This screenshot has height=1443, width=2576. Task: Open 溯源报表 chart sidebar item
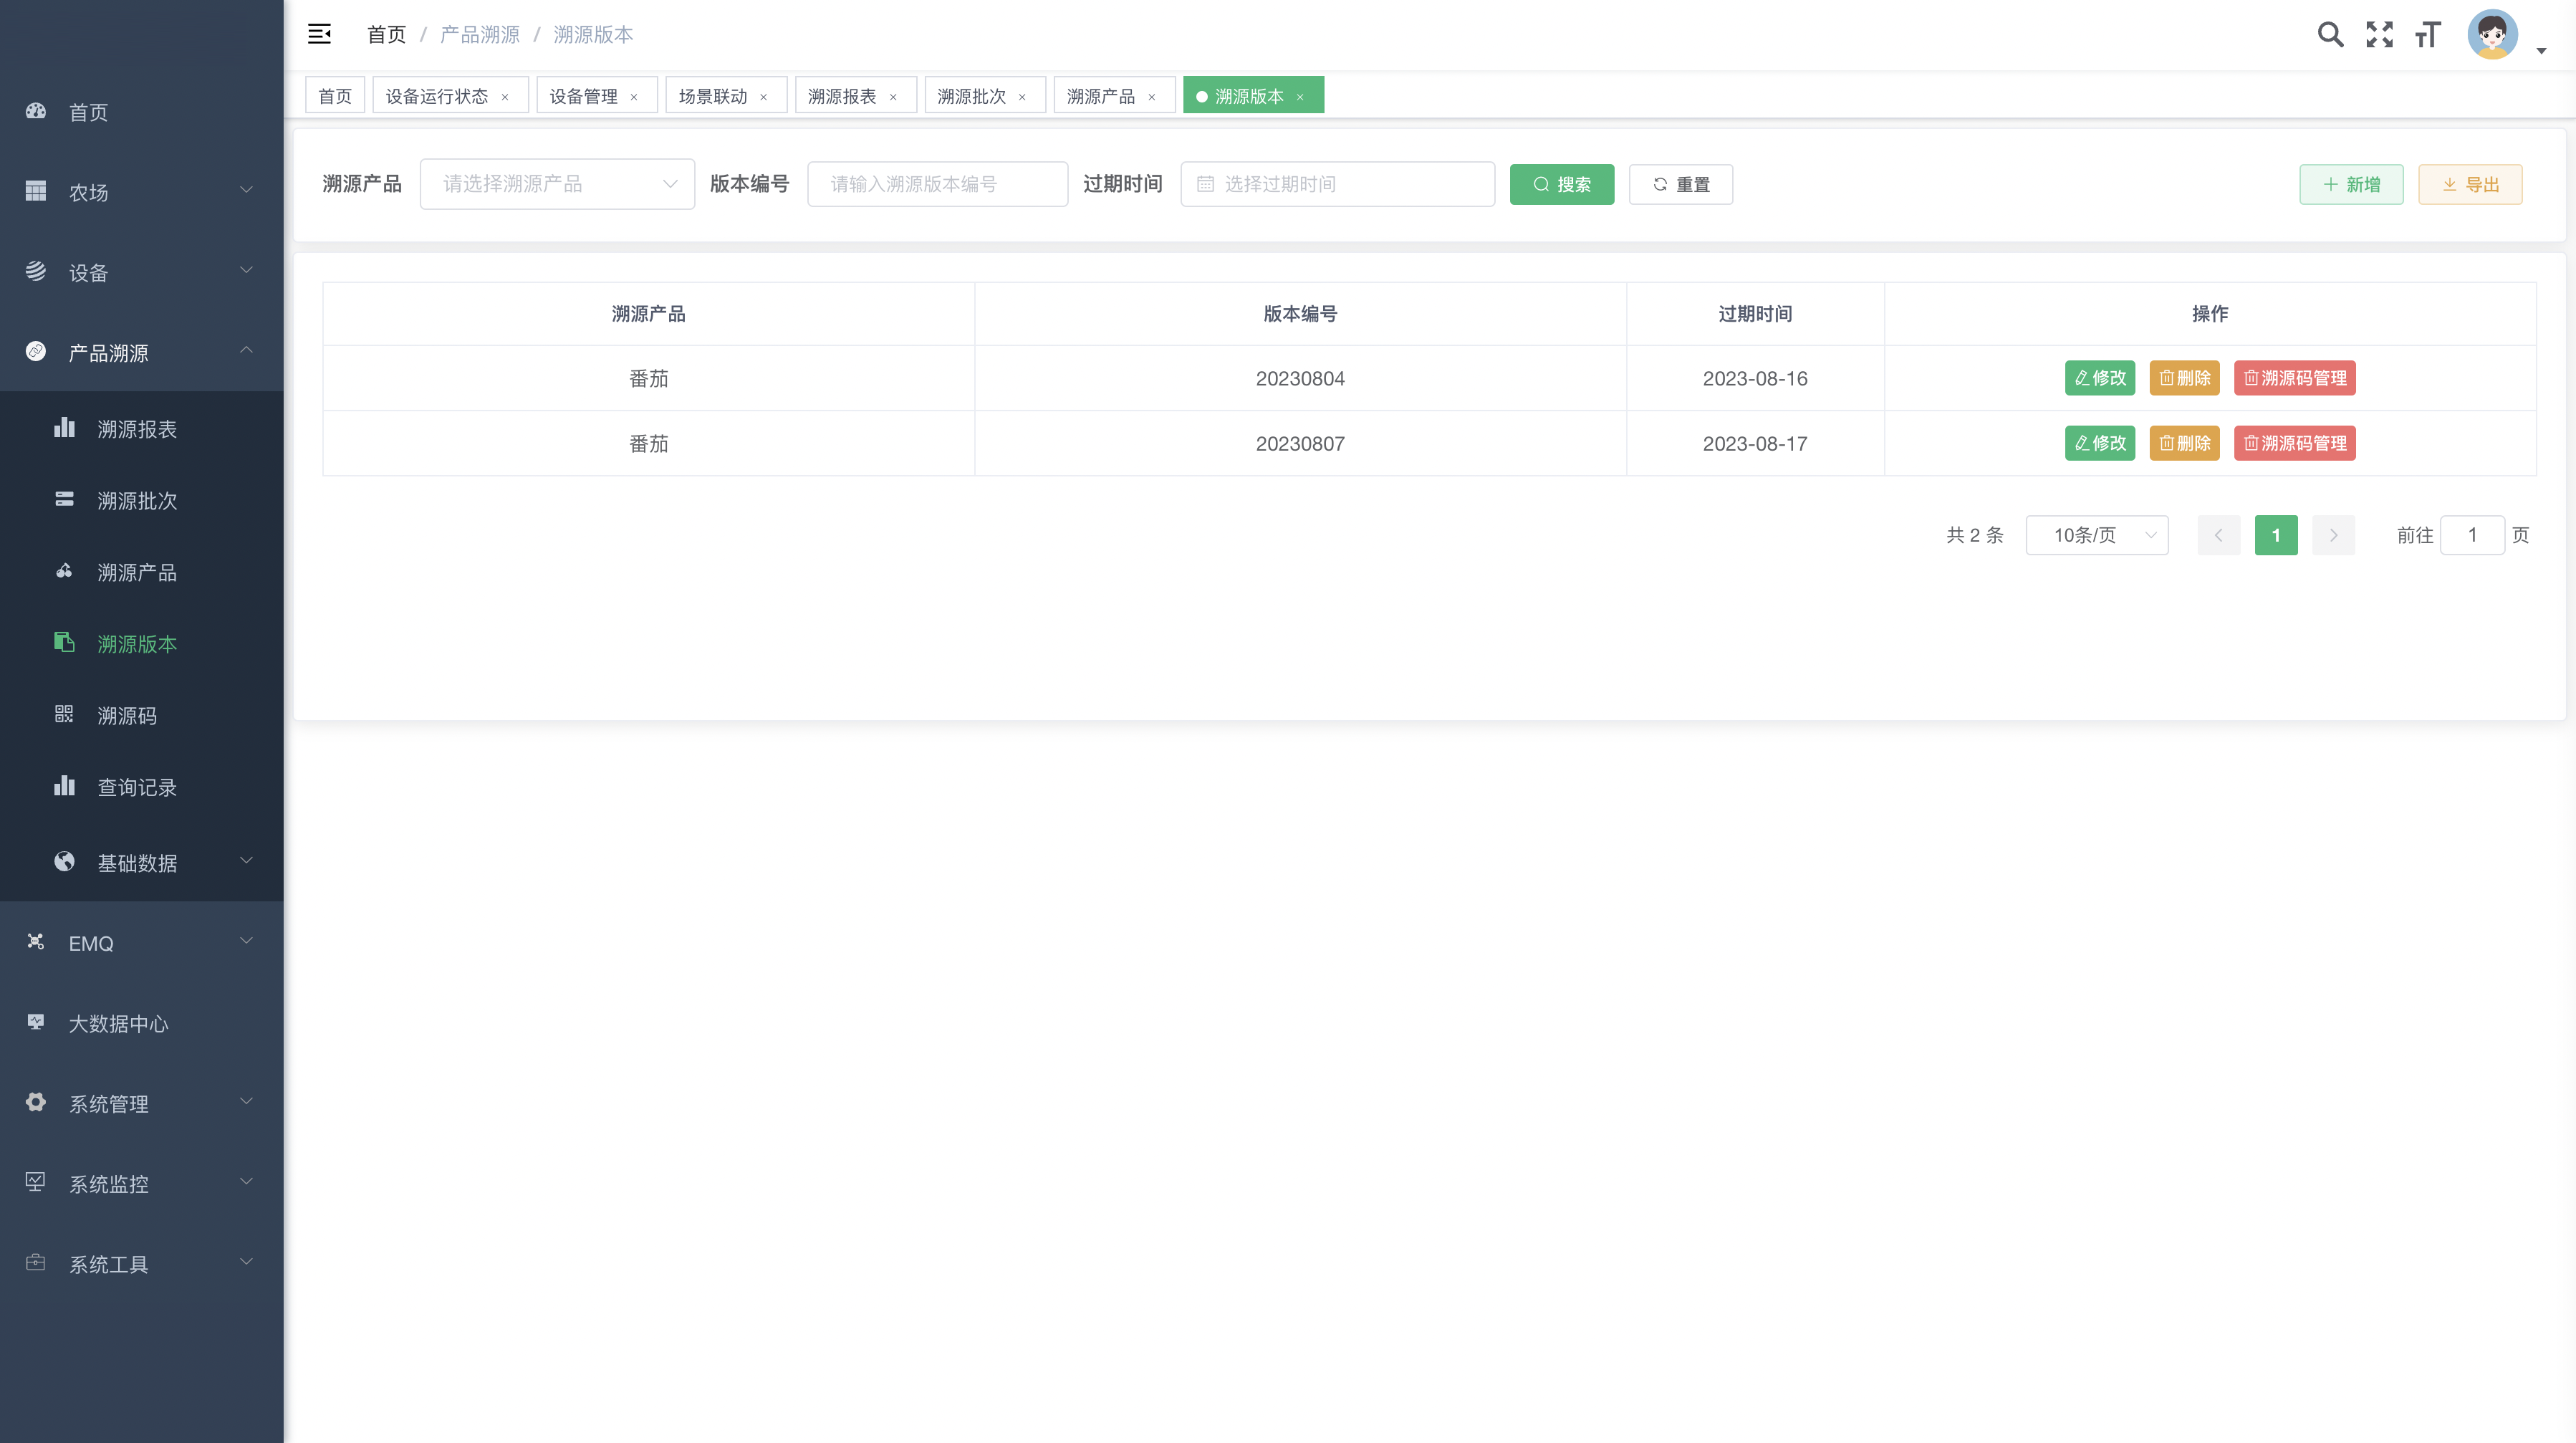[137, 429]
